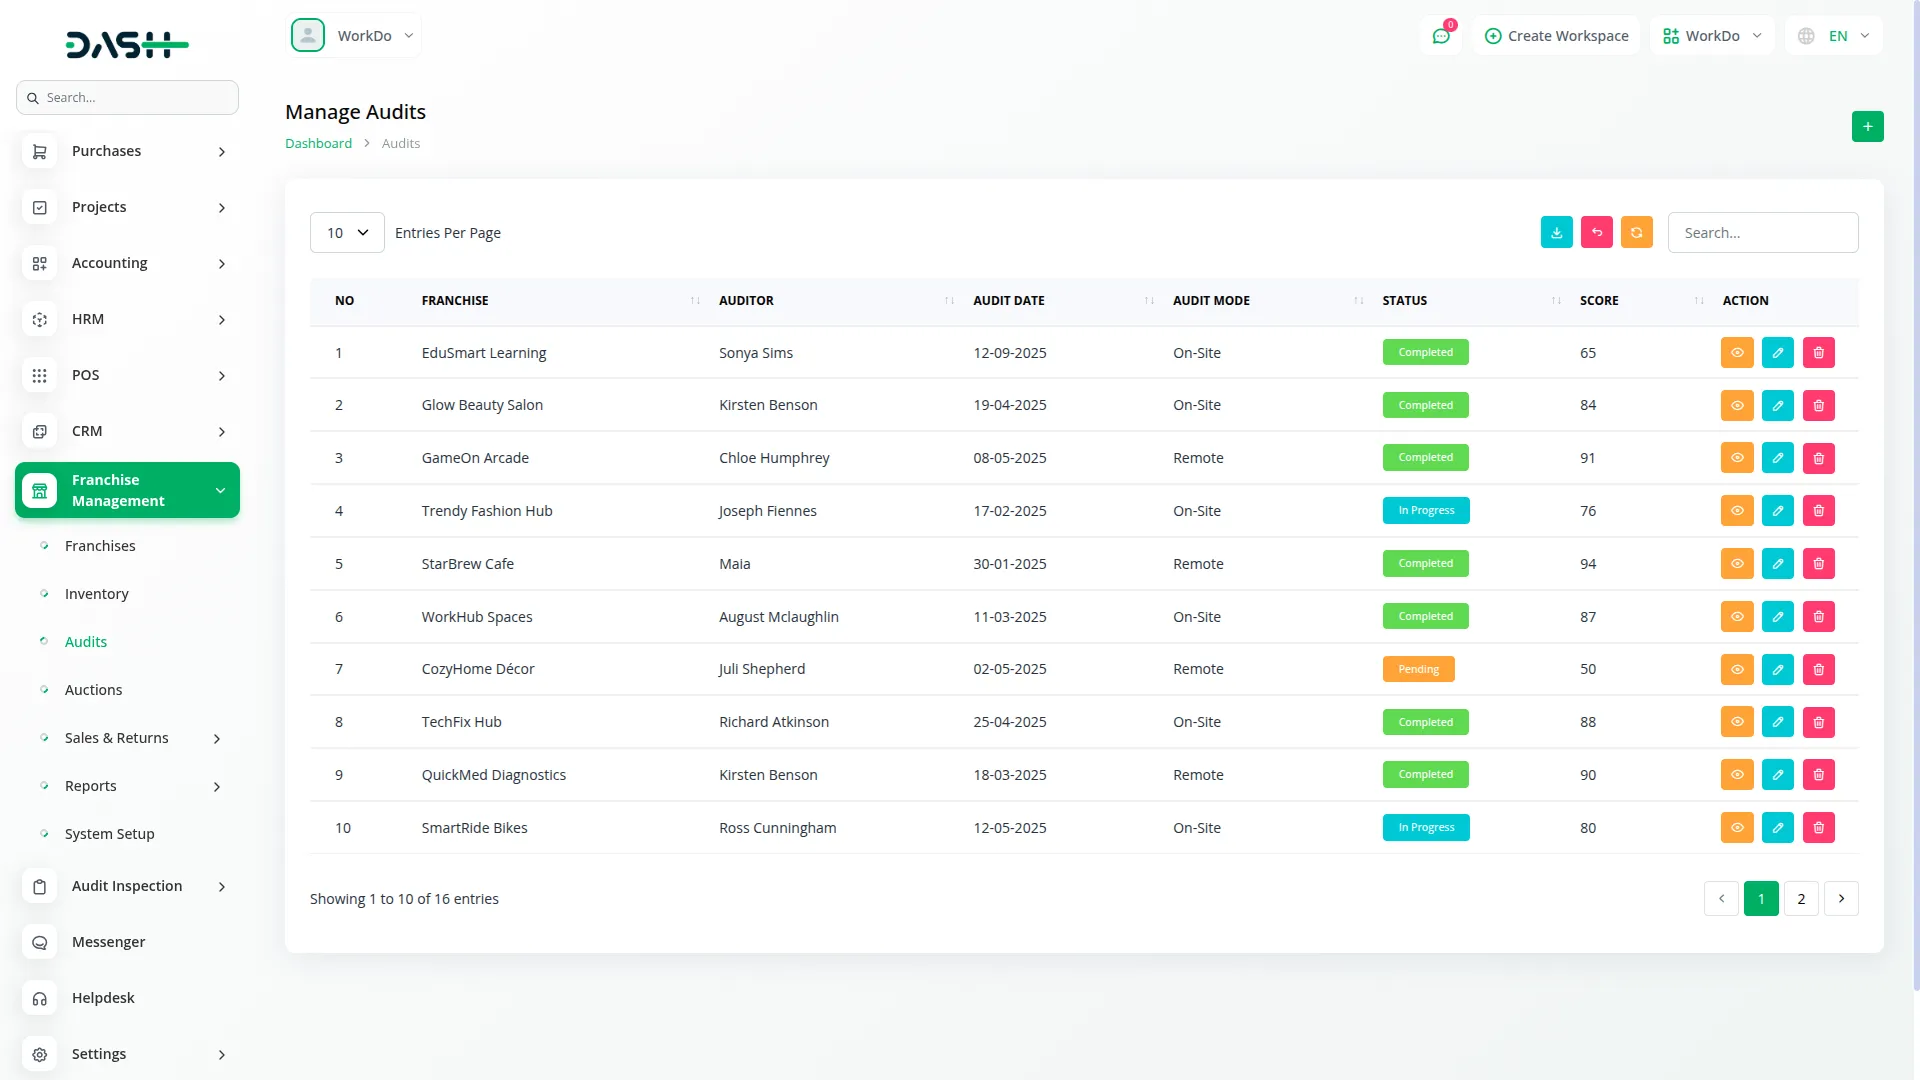This screenshot has width=1920, height=1080.
Task: Open the chat messages icon in header
Action: pos(1440,36)
